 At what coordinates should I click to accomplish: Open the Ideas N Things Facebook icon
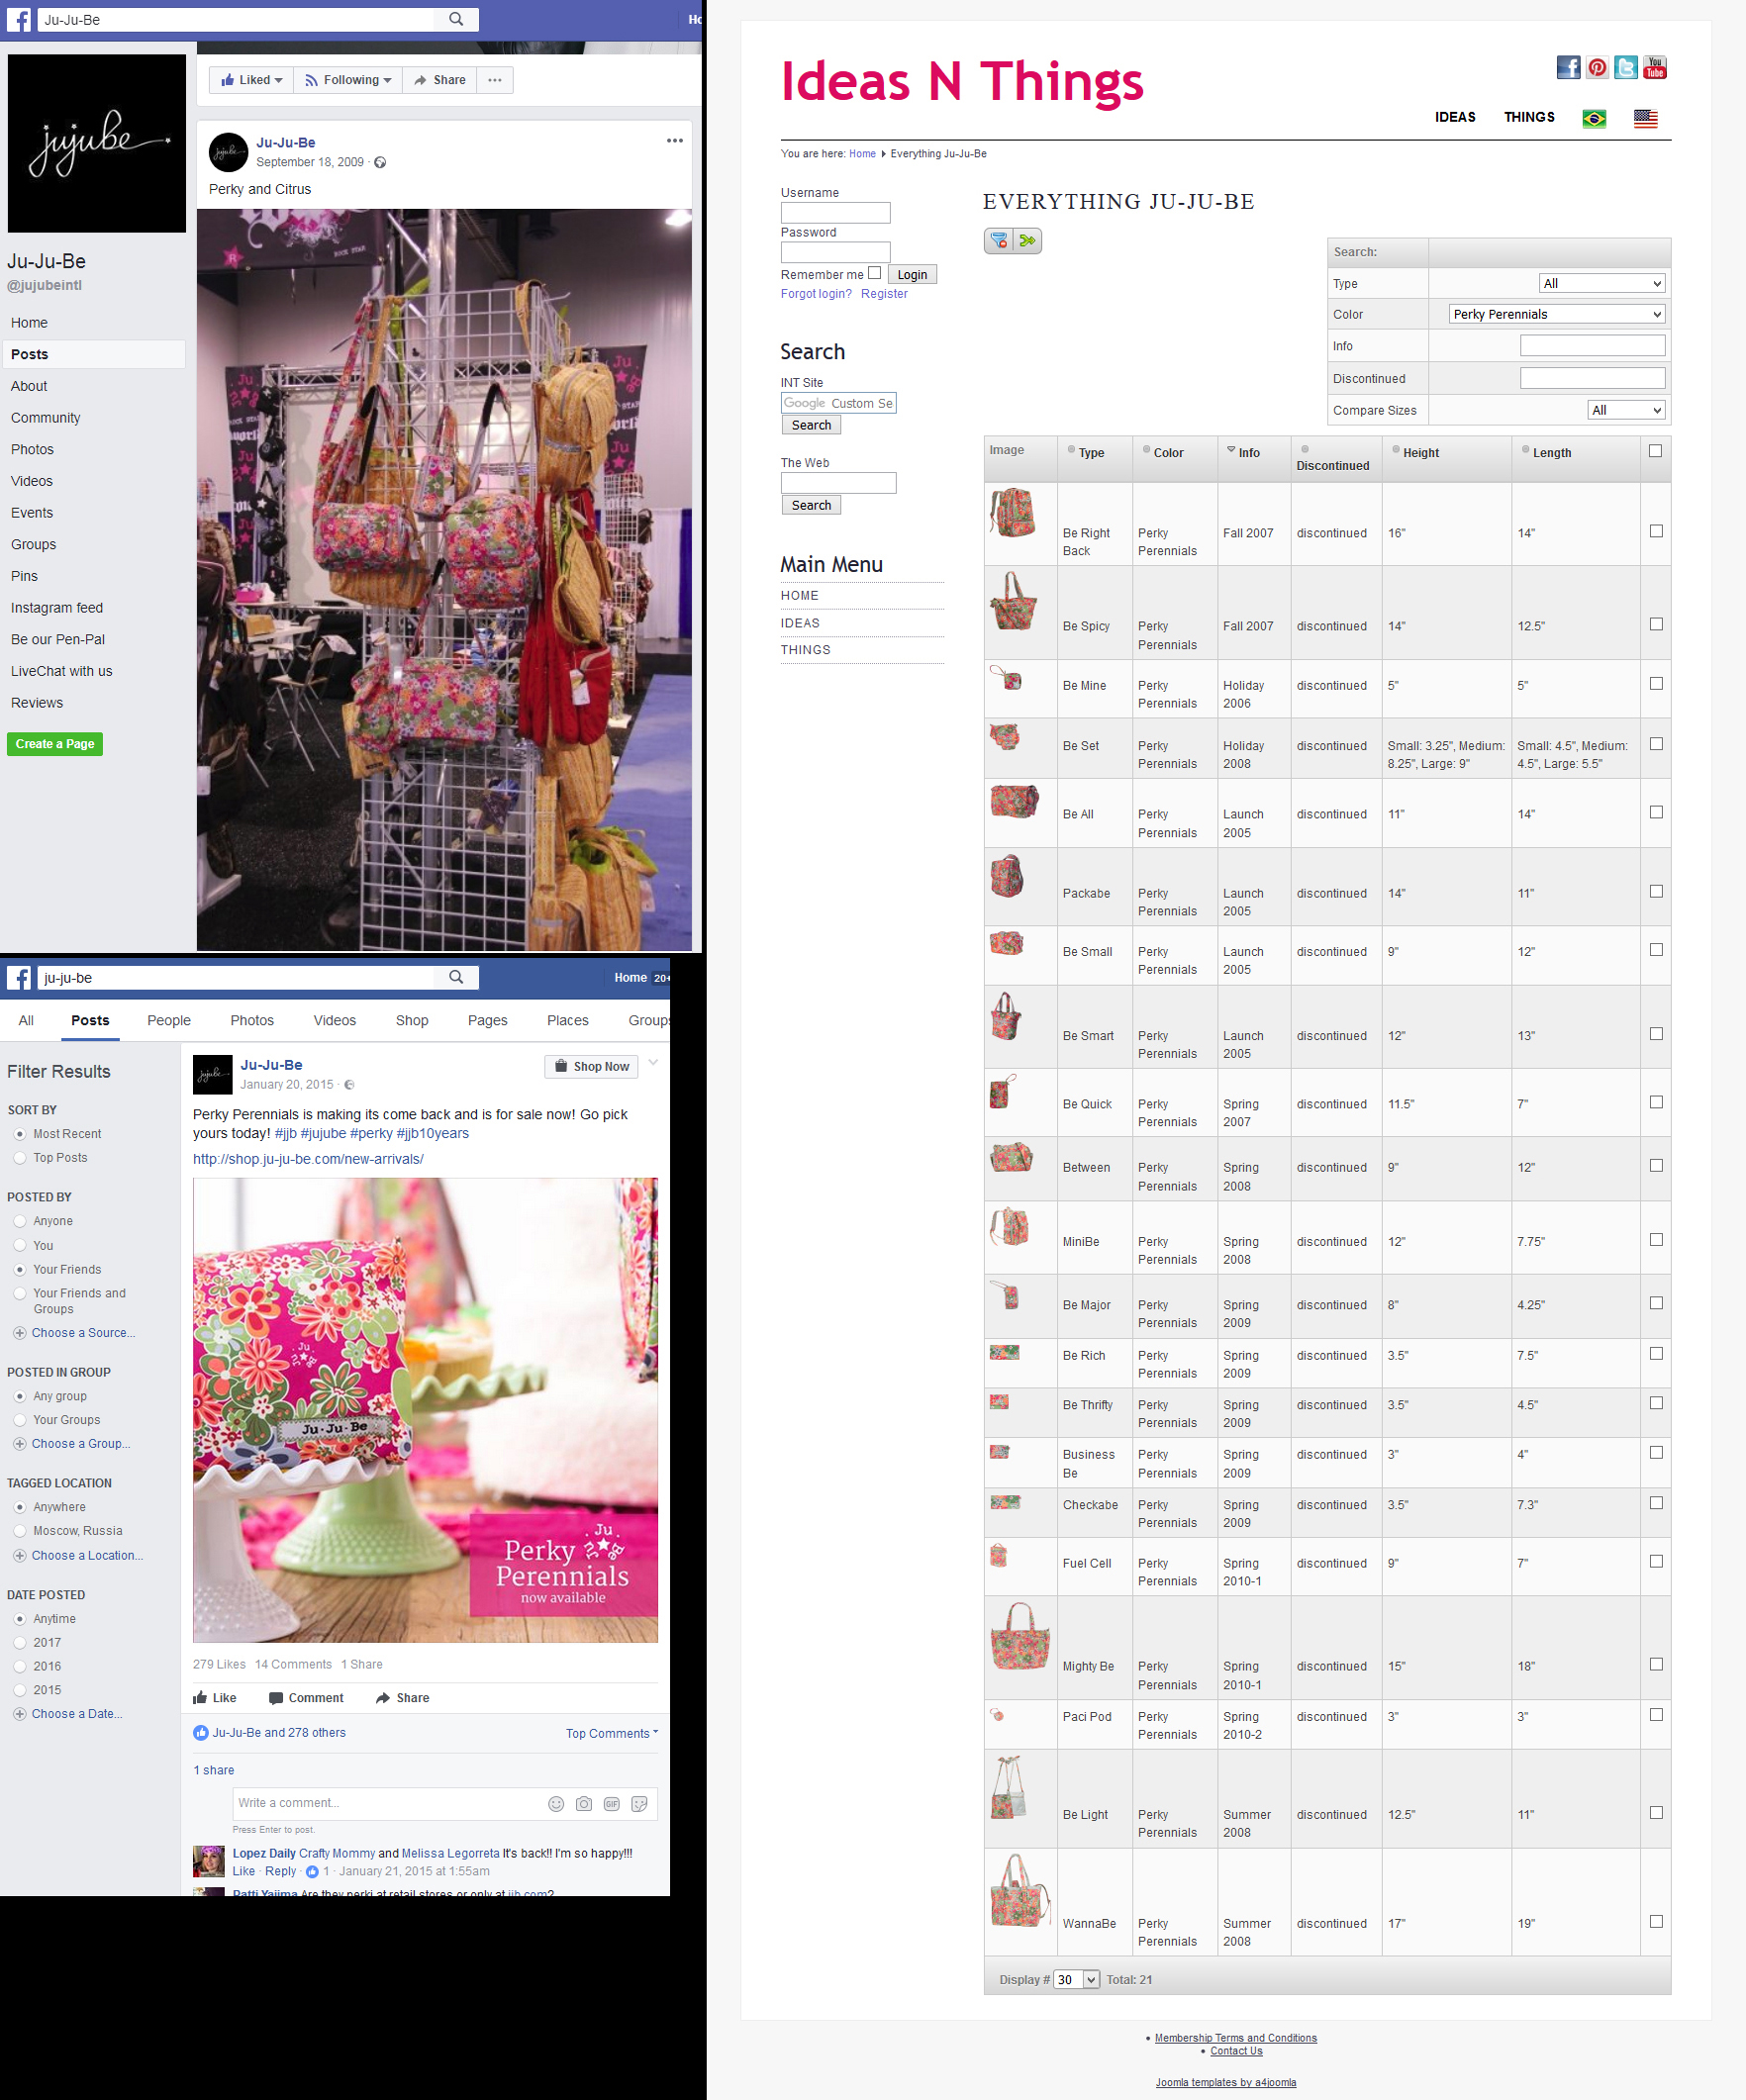pyautogui.click(x=1568, y=67)
